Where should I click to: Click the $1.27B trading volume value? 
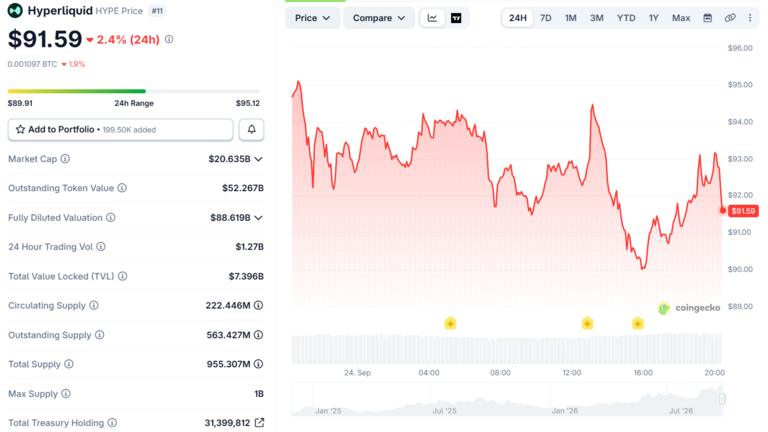tap(249, 246)
